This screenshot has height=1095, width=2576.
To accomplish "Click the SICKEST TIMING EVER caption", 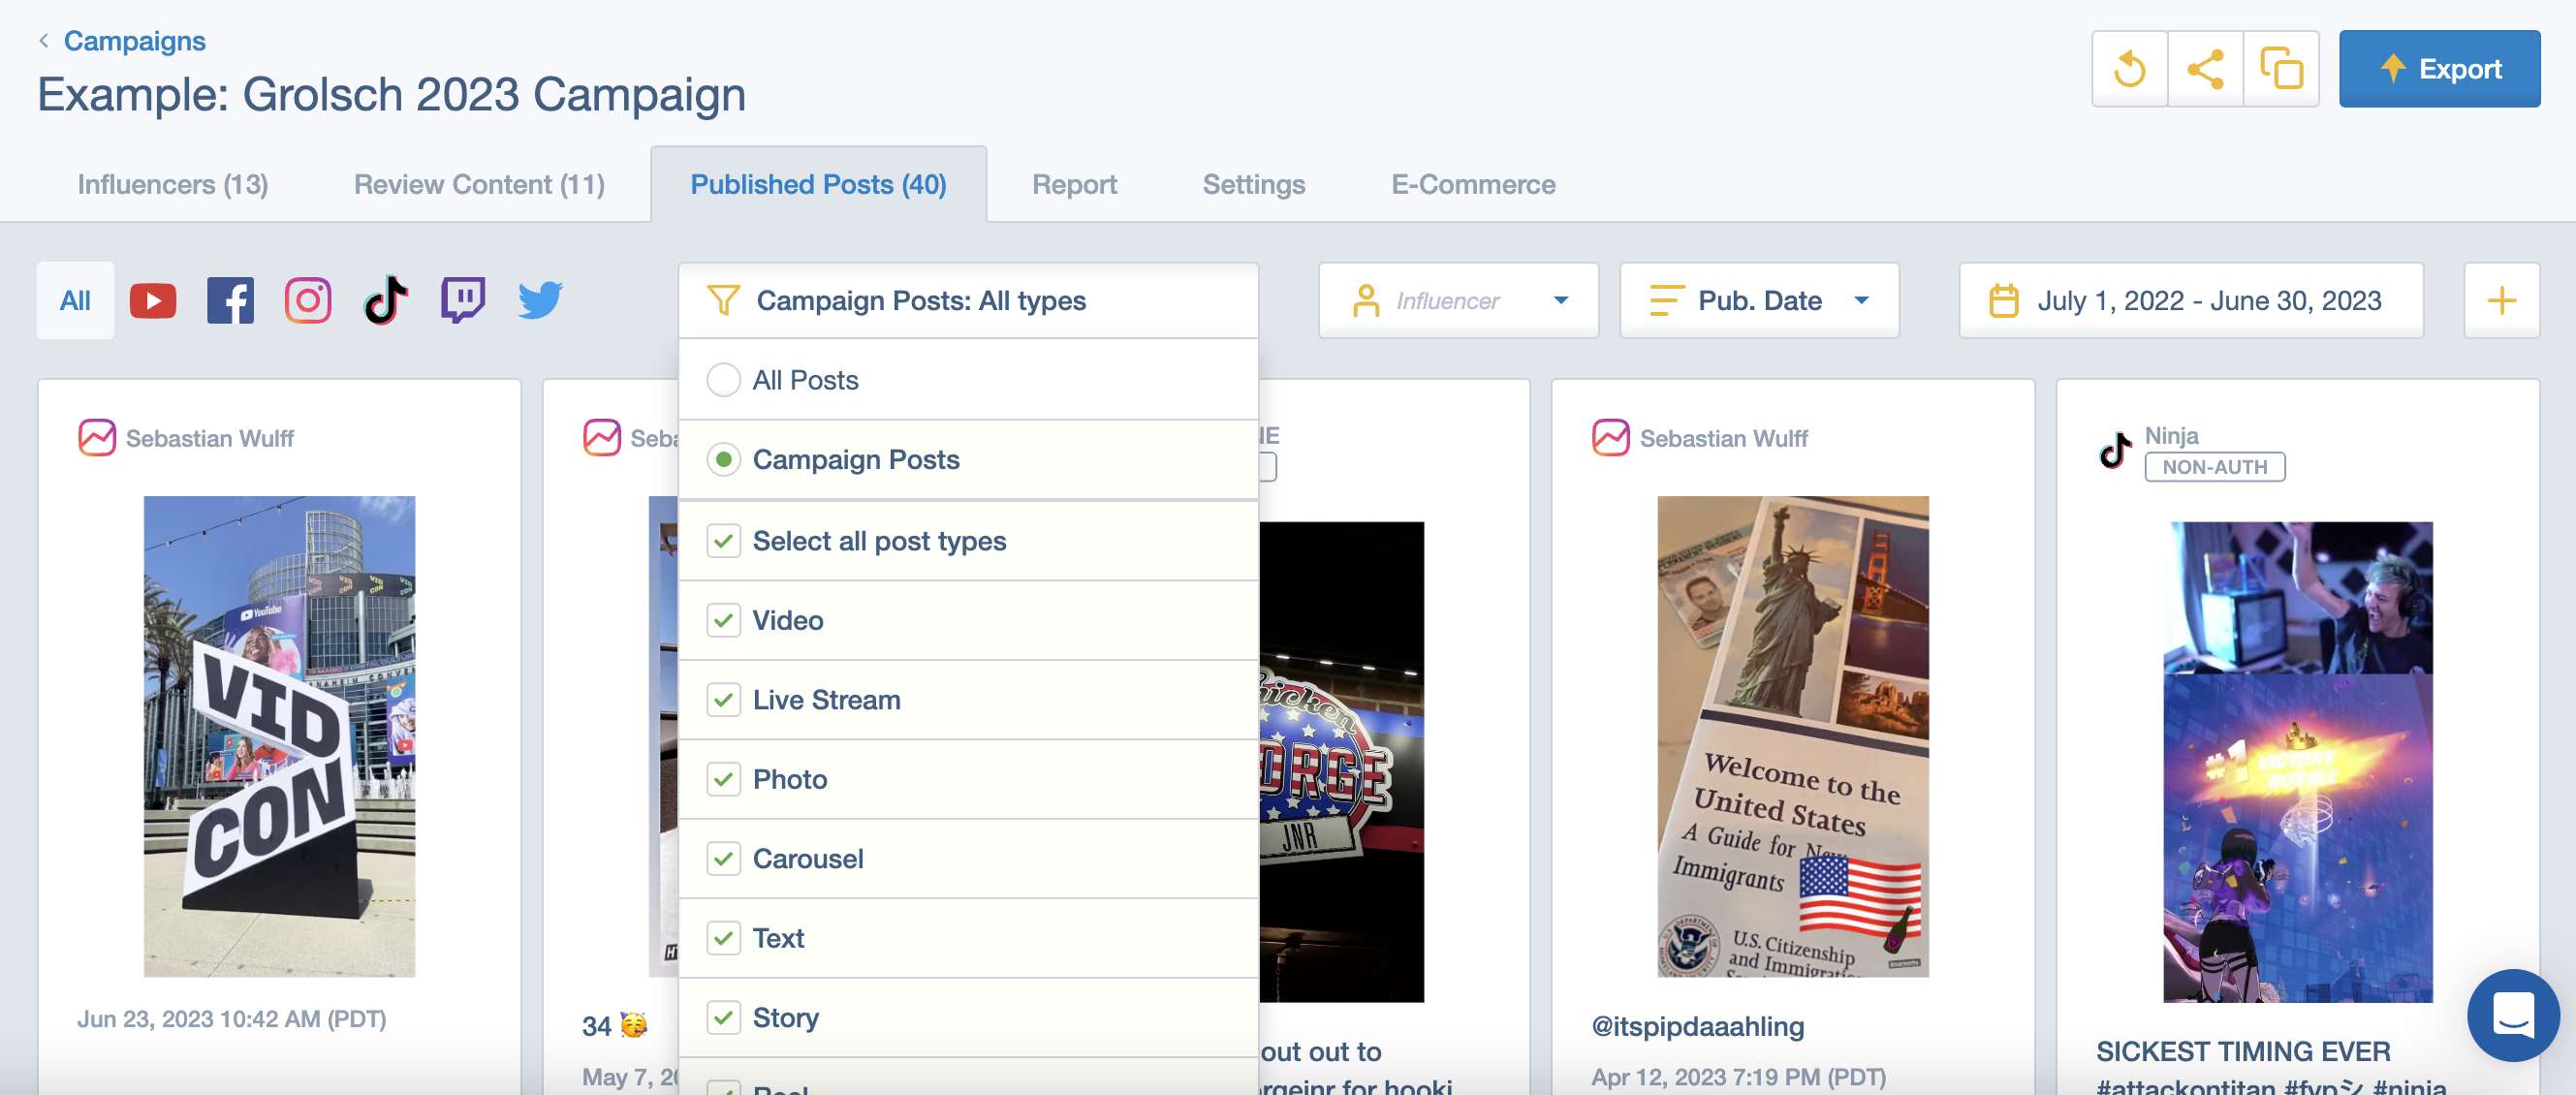I will [2243, 1051].
